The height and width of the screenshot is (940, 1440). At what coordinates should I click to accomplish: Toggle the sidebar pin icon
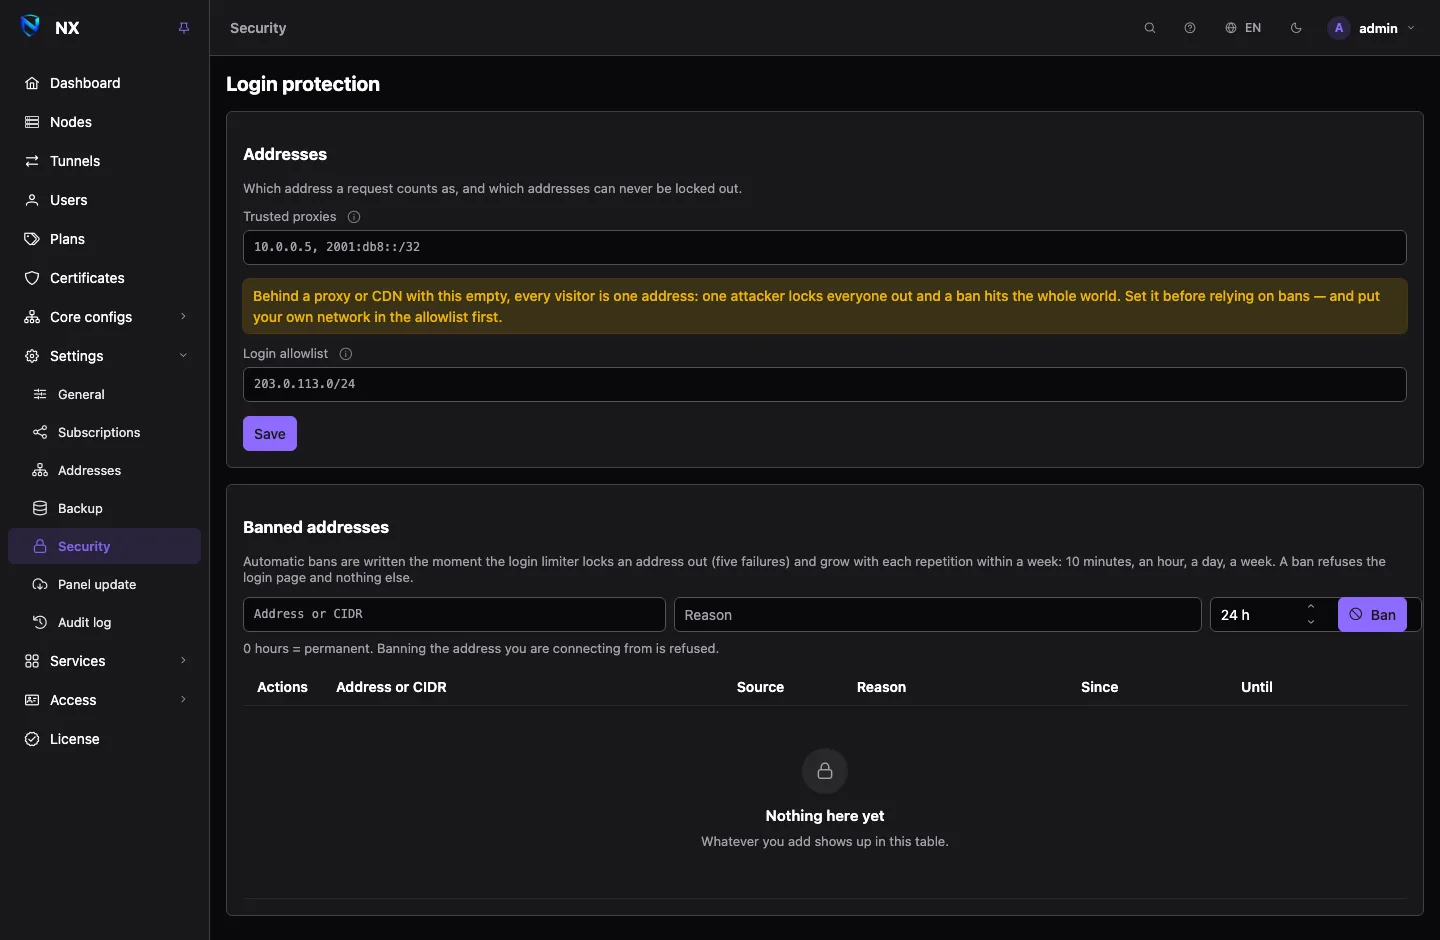(x=184, y=28)
